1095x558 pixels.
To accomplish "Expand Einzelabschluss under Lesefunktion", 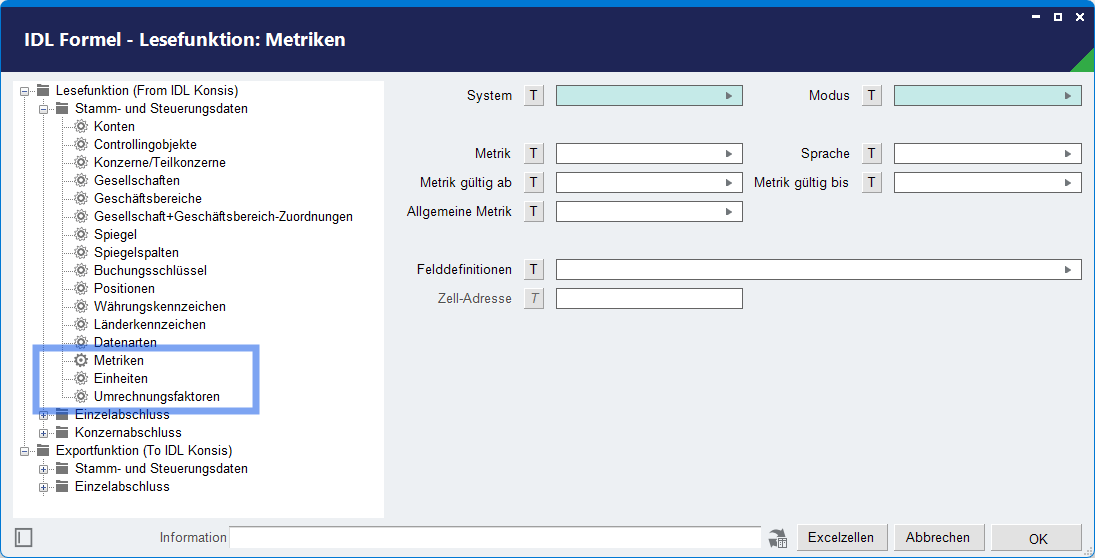I will [x=43, y=415].
